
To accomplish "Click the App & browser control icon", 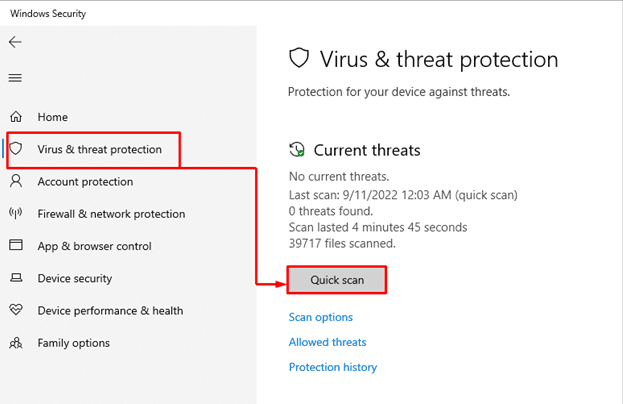I will pos(16,246).
